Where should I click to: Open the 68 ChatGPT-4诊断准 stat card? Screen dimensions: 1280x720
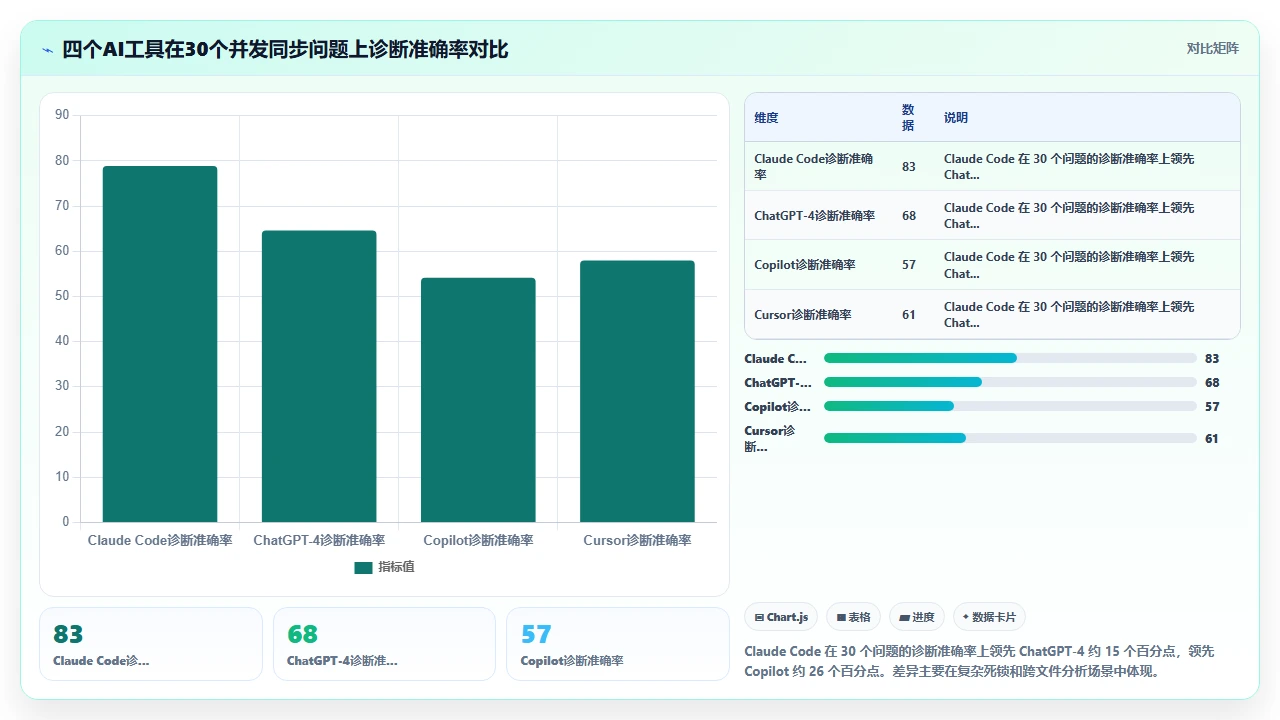384,644
